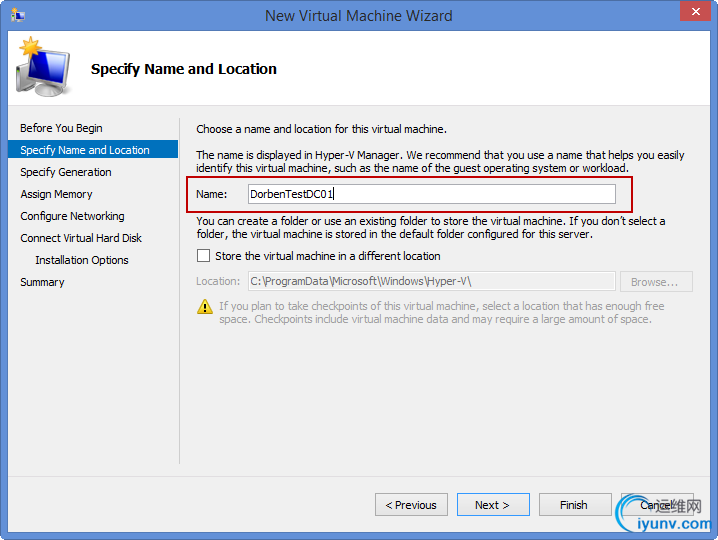Screen dimensions: 718x540
Task: Open the Installation Options step
Action: tap(82, 260)
